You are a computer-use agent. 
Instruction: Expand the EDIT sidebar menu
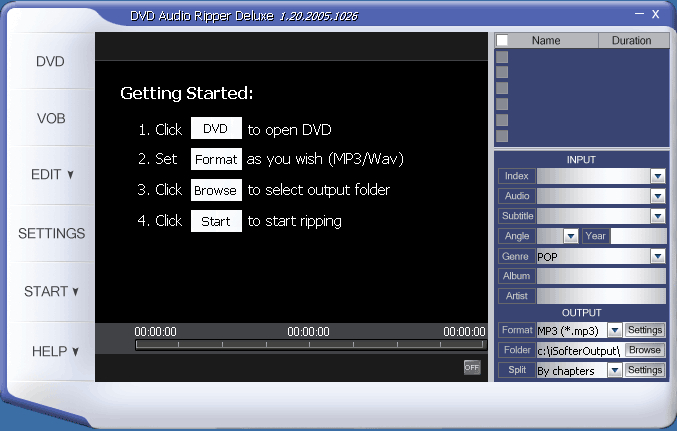(x=51, y=174)
